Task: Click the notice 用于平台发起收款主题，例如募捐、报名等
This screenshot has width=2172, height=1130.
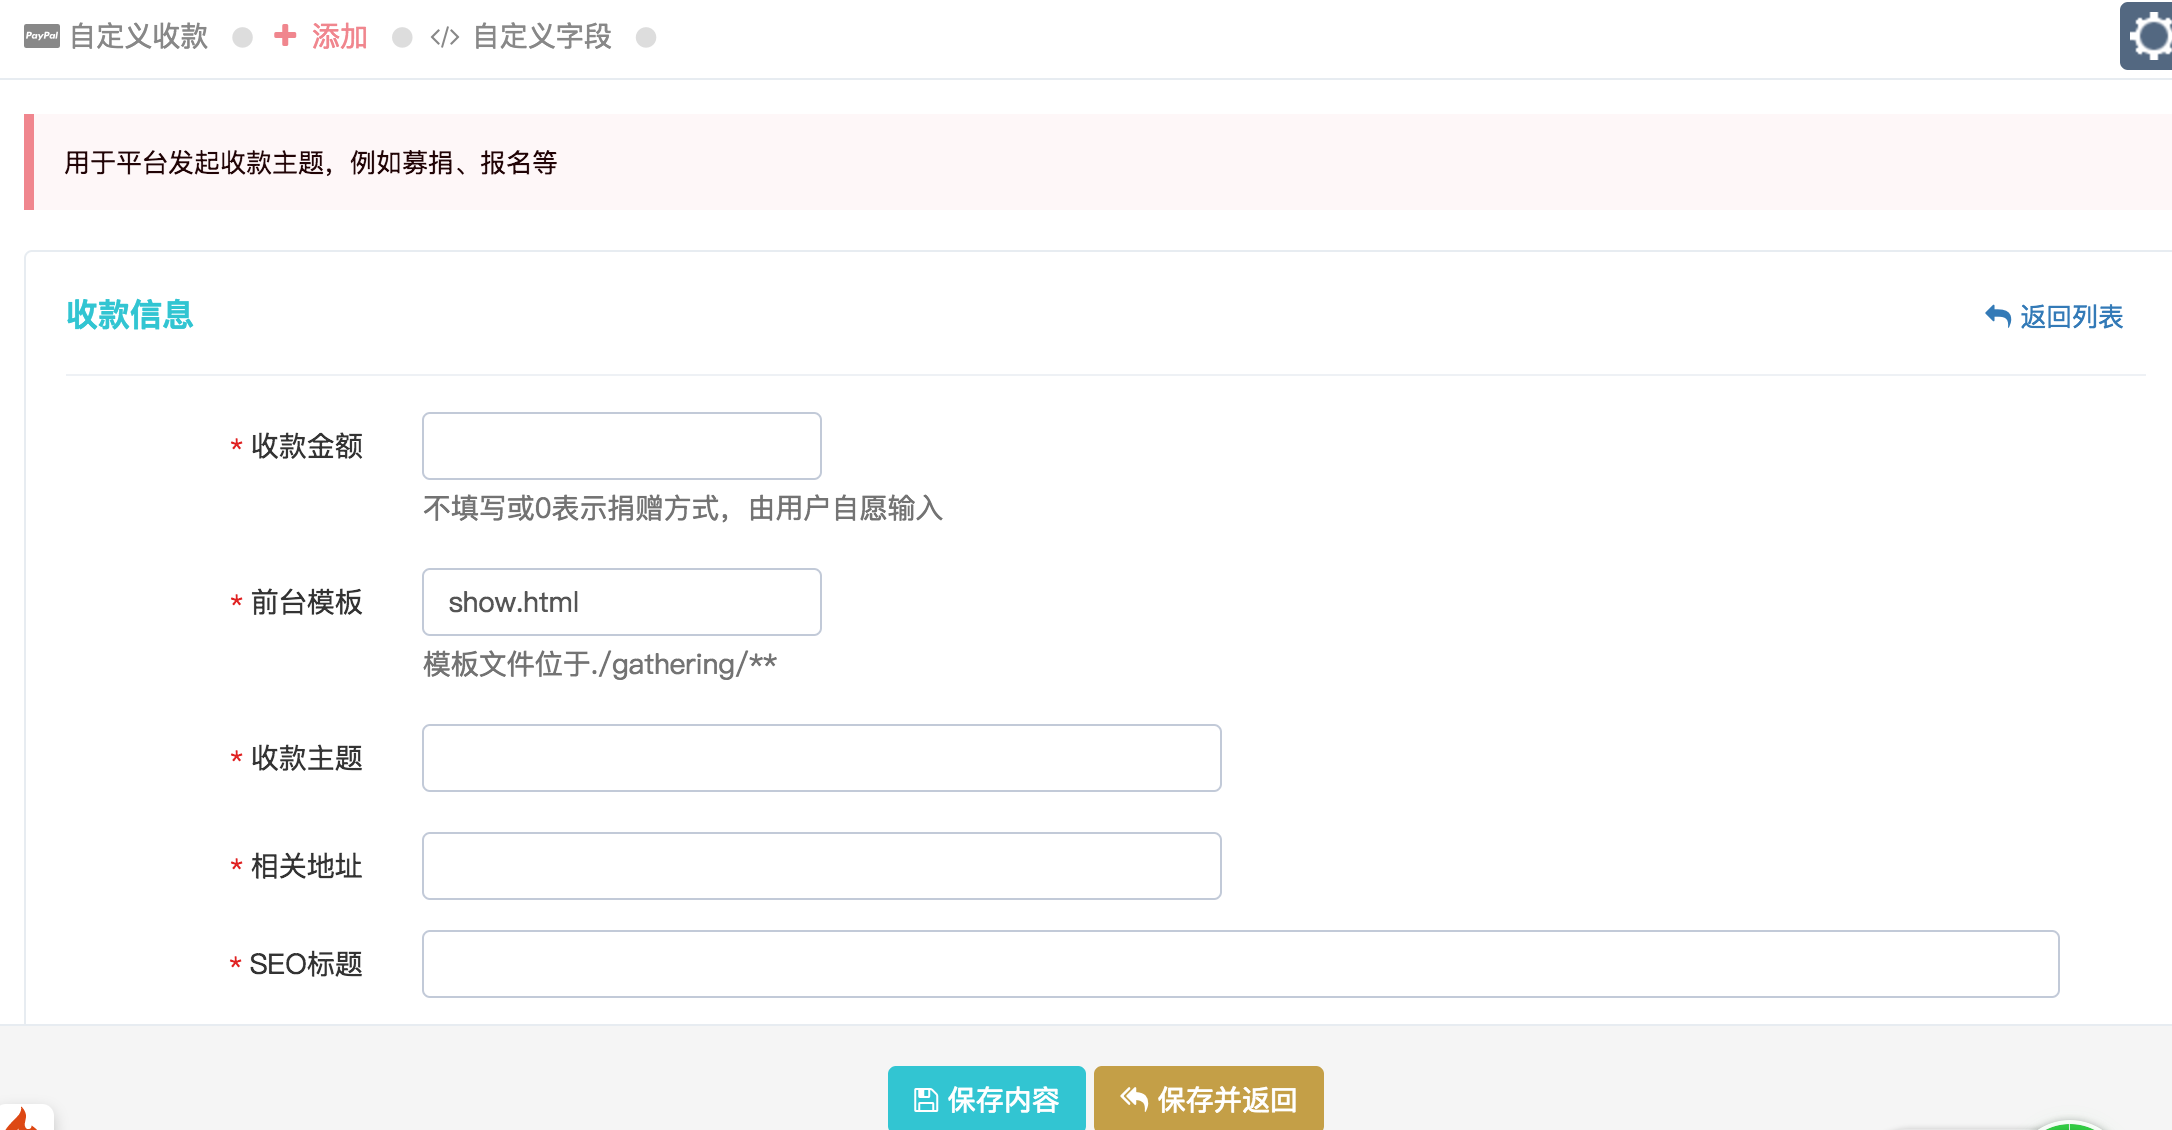Action: coord(311,162)
